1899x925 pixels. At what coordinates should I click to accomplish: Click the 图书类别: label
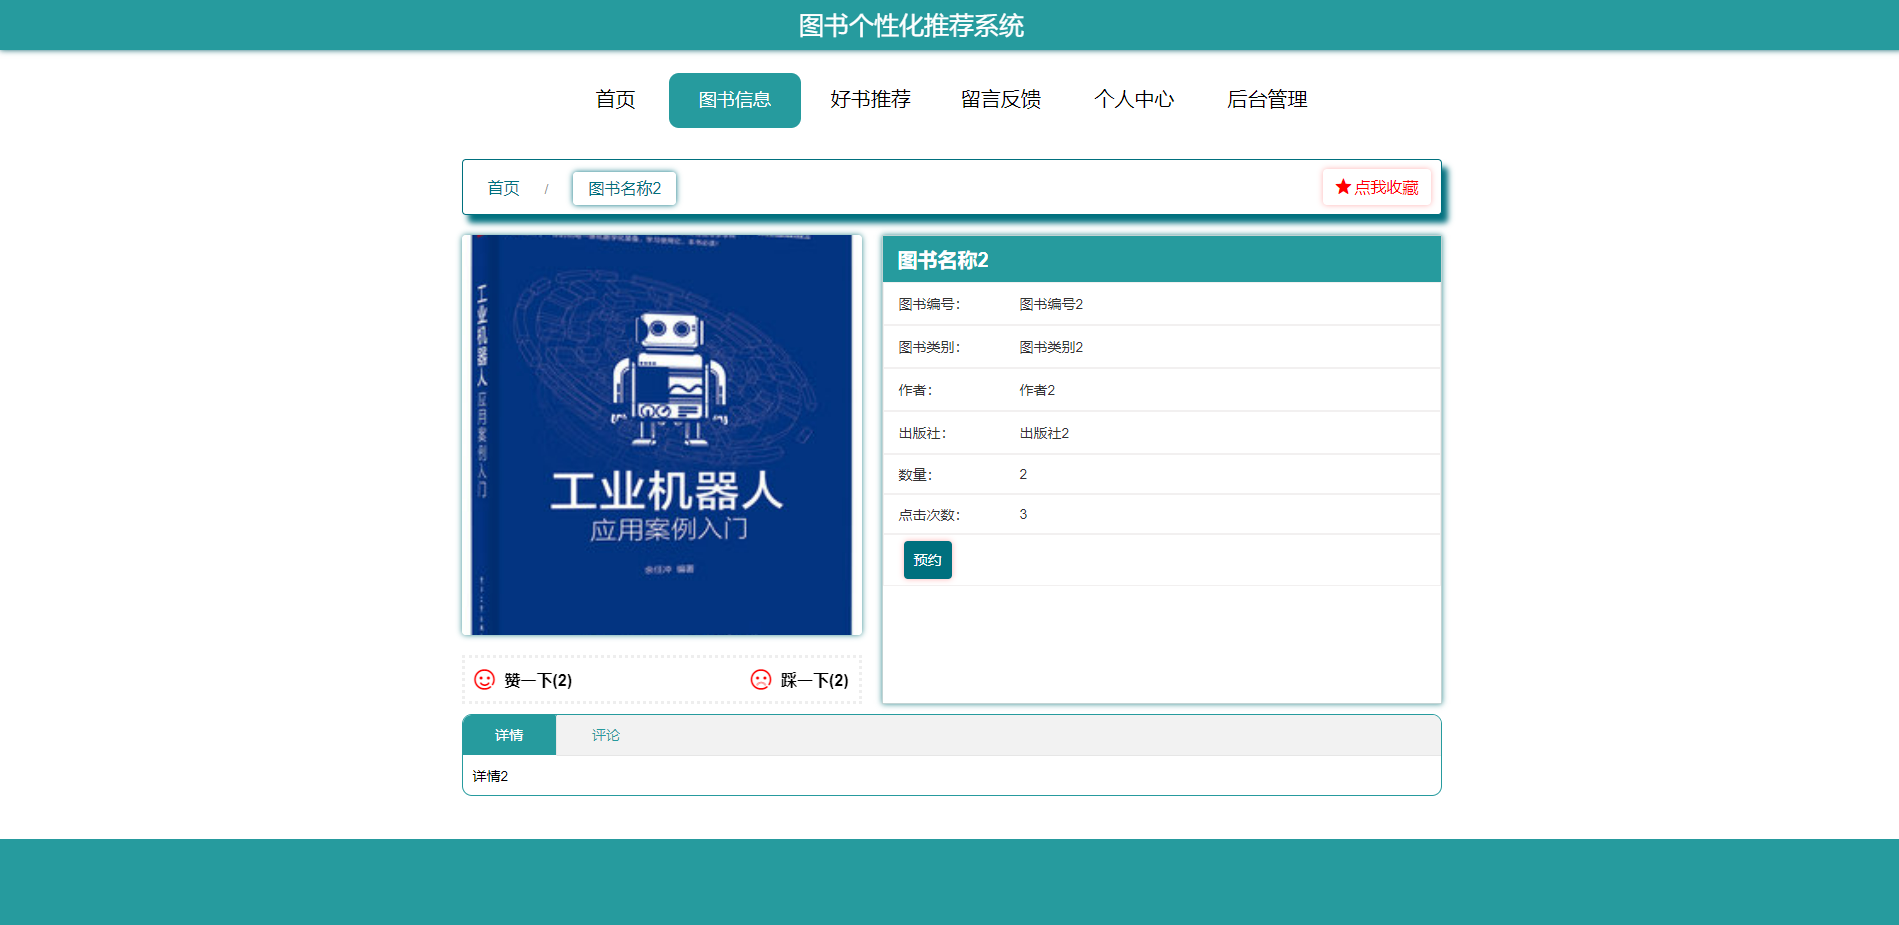click(929, 347)
